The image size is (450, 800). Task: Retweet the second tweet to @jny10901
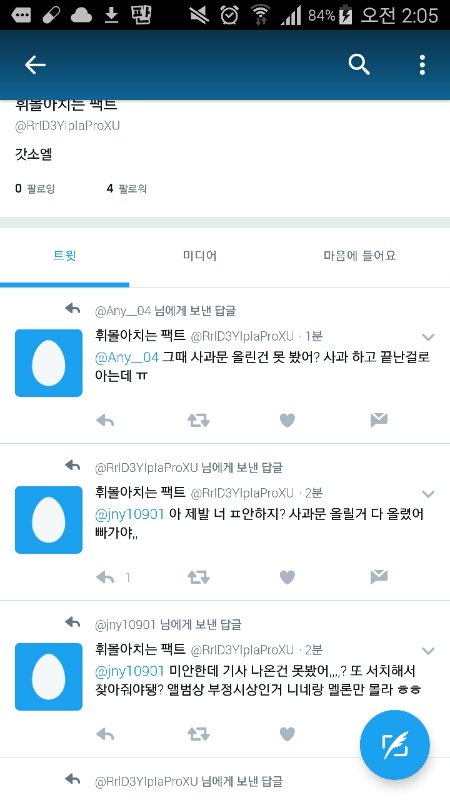tap(198, 578)
